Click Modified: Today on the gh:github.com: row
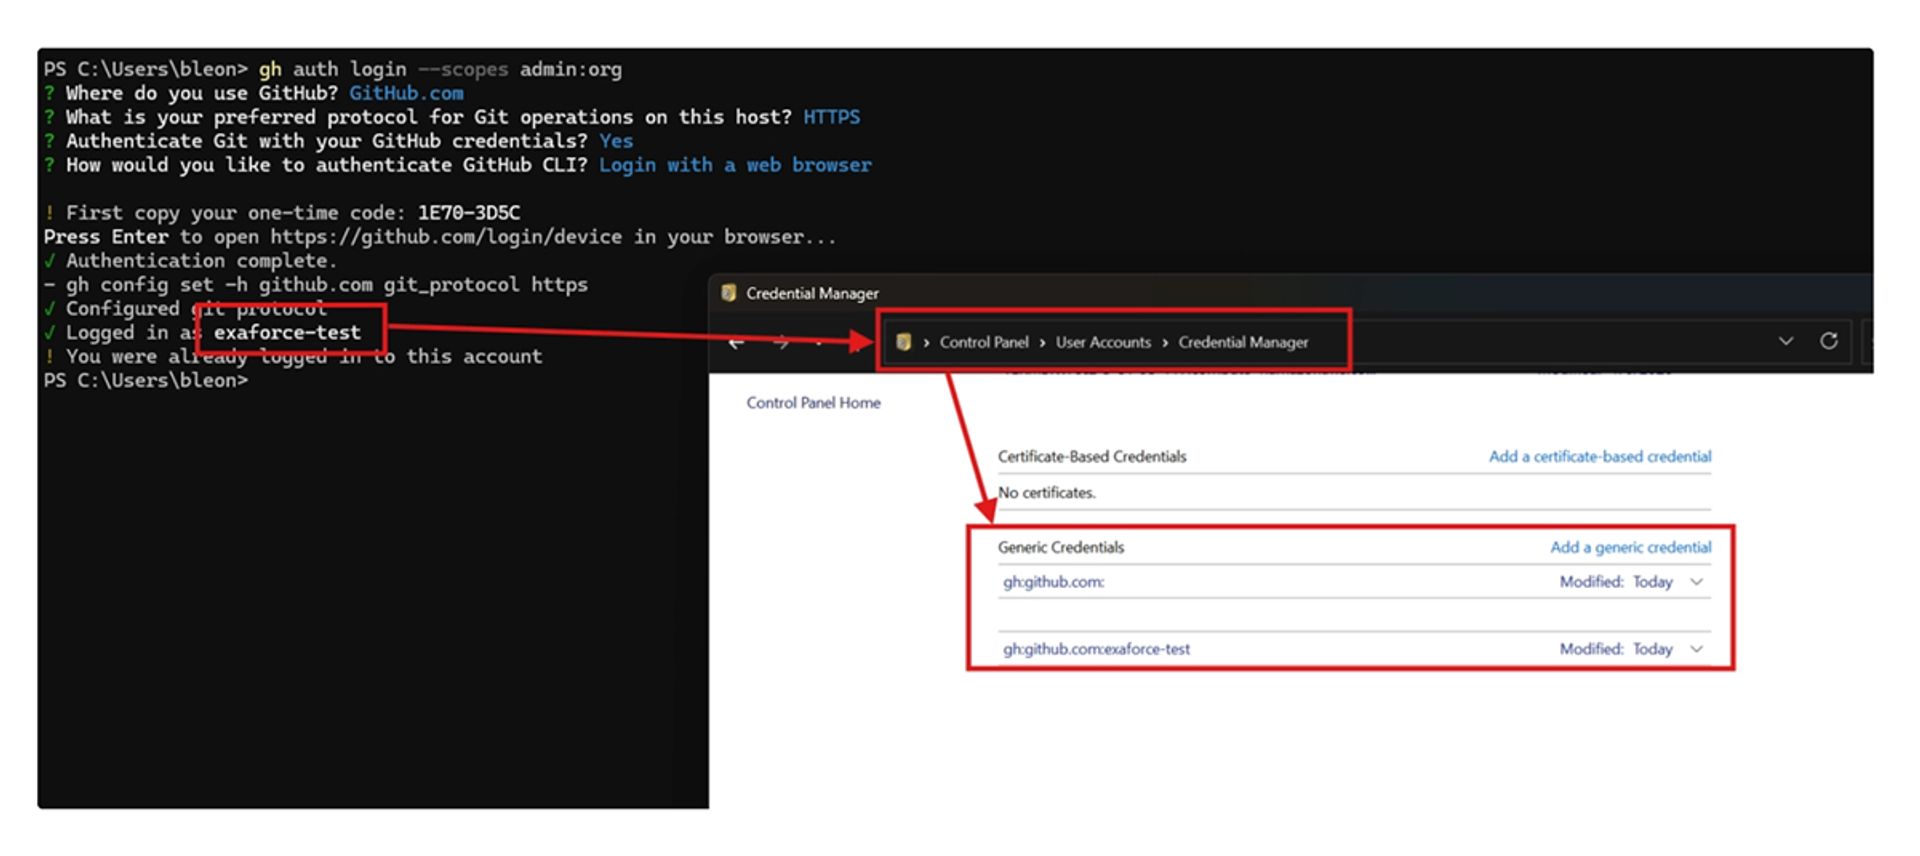The image size is (1920, 856). (x=1616, y=582)
